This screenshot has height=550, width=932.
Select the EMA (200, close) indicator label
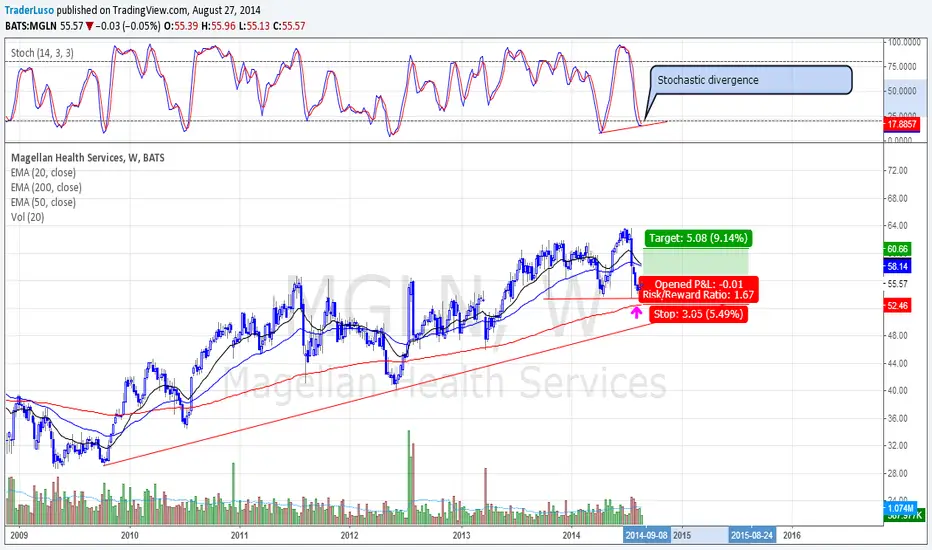(46, 187)
